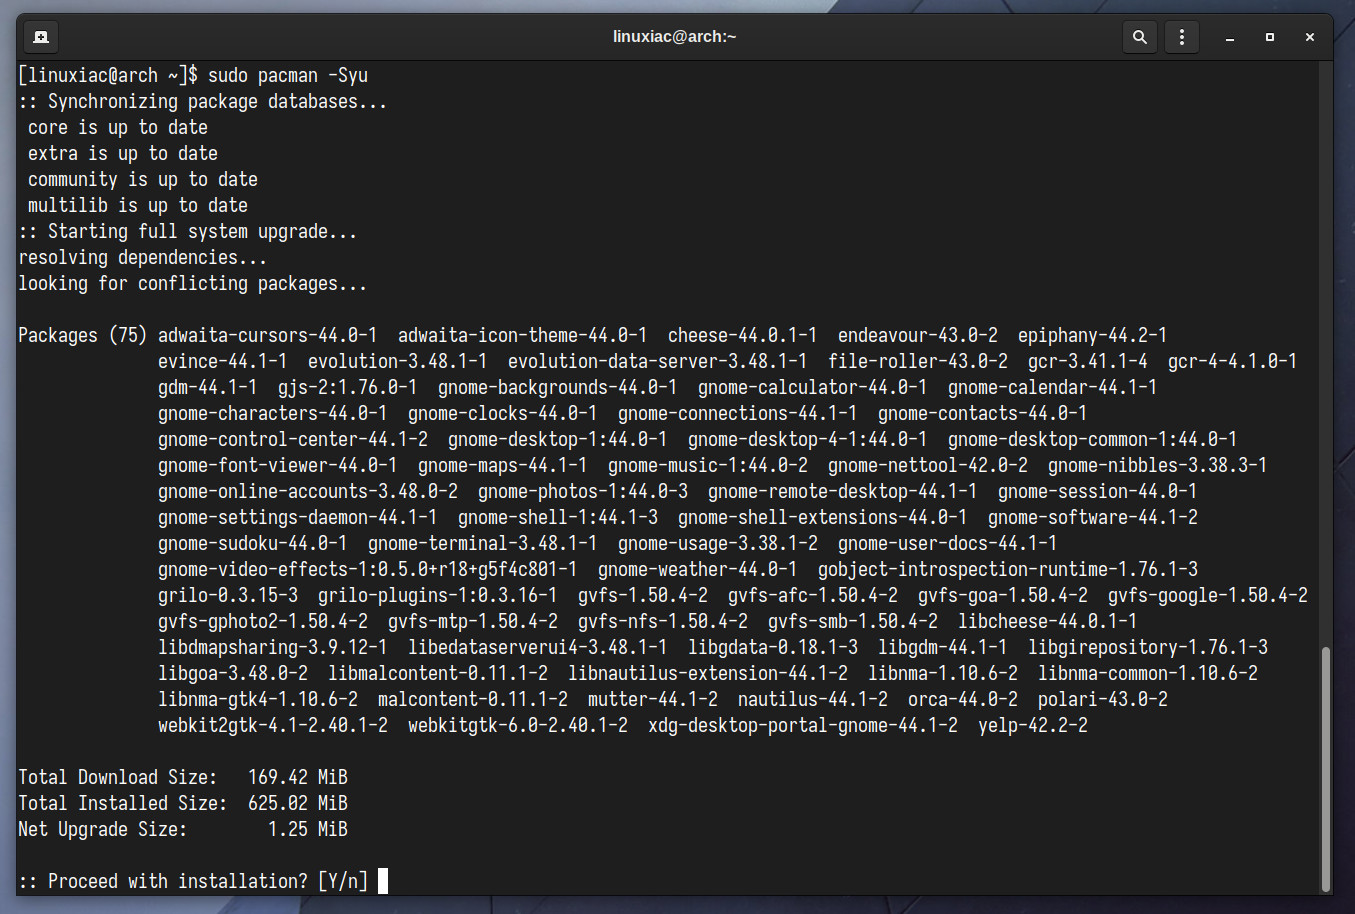
Task: Click package gnome-contacts-44.0-1
Action: (983, 414)
